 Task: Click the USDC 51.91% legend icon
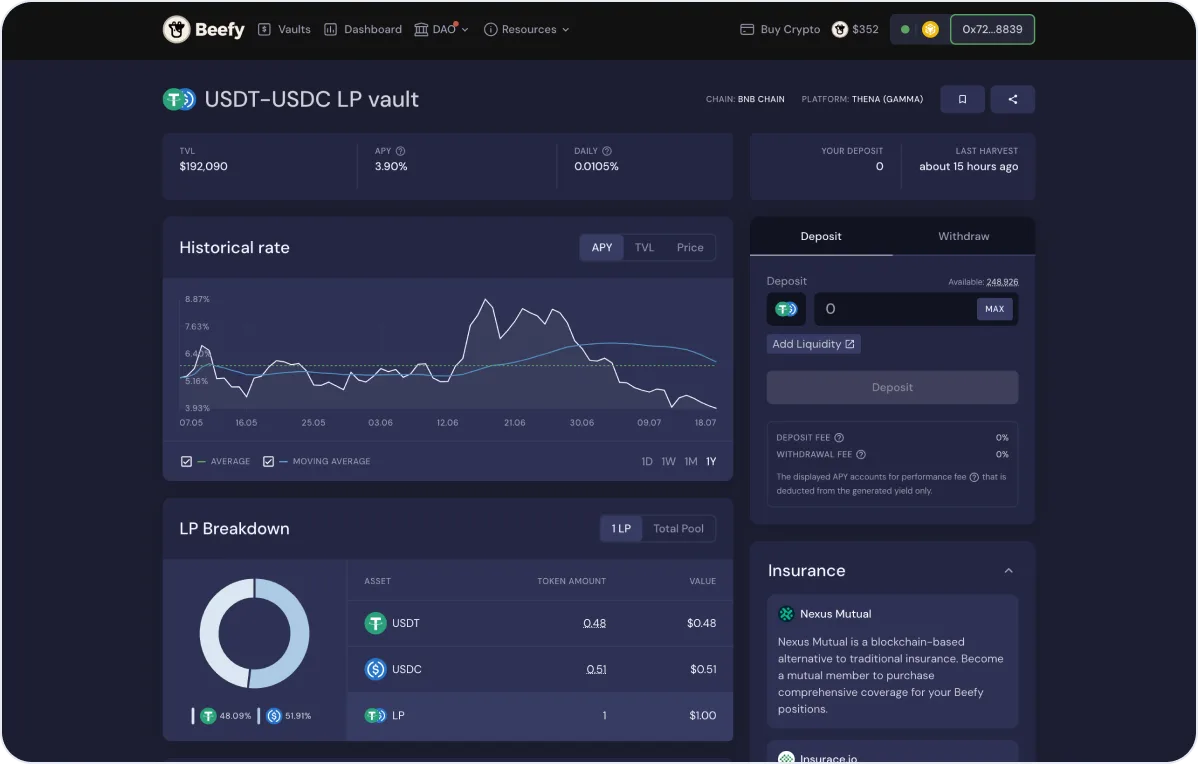[274, 716]
